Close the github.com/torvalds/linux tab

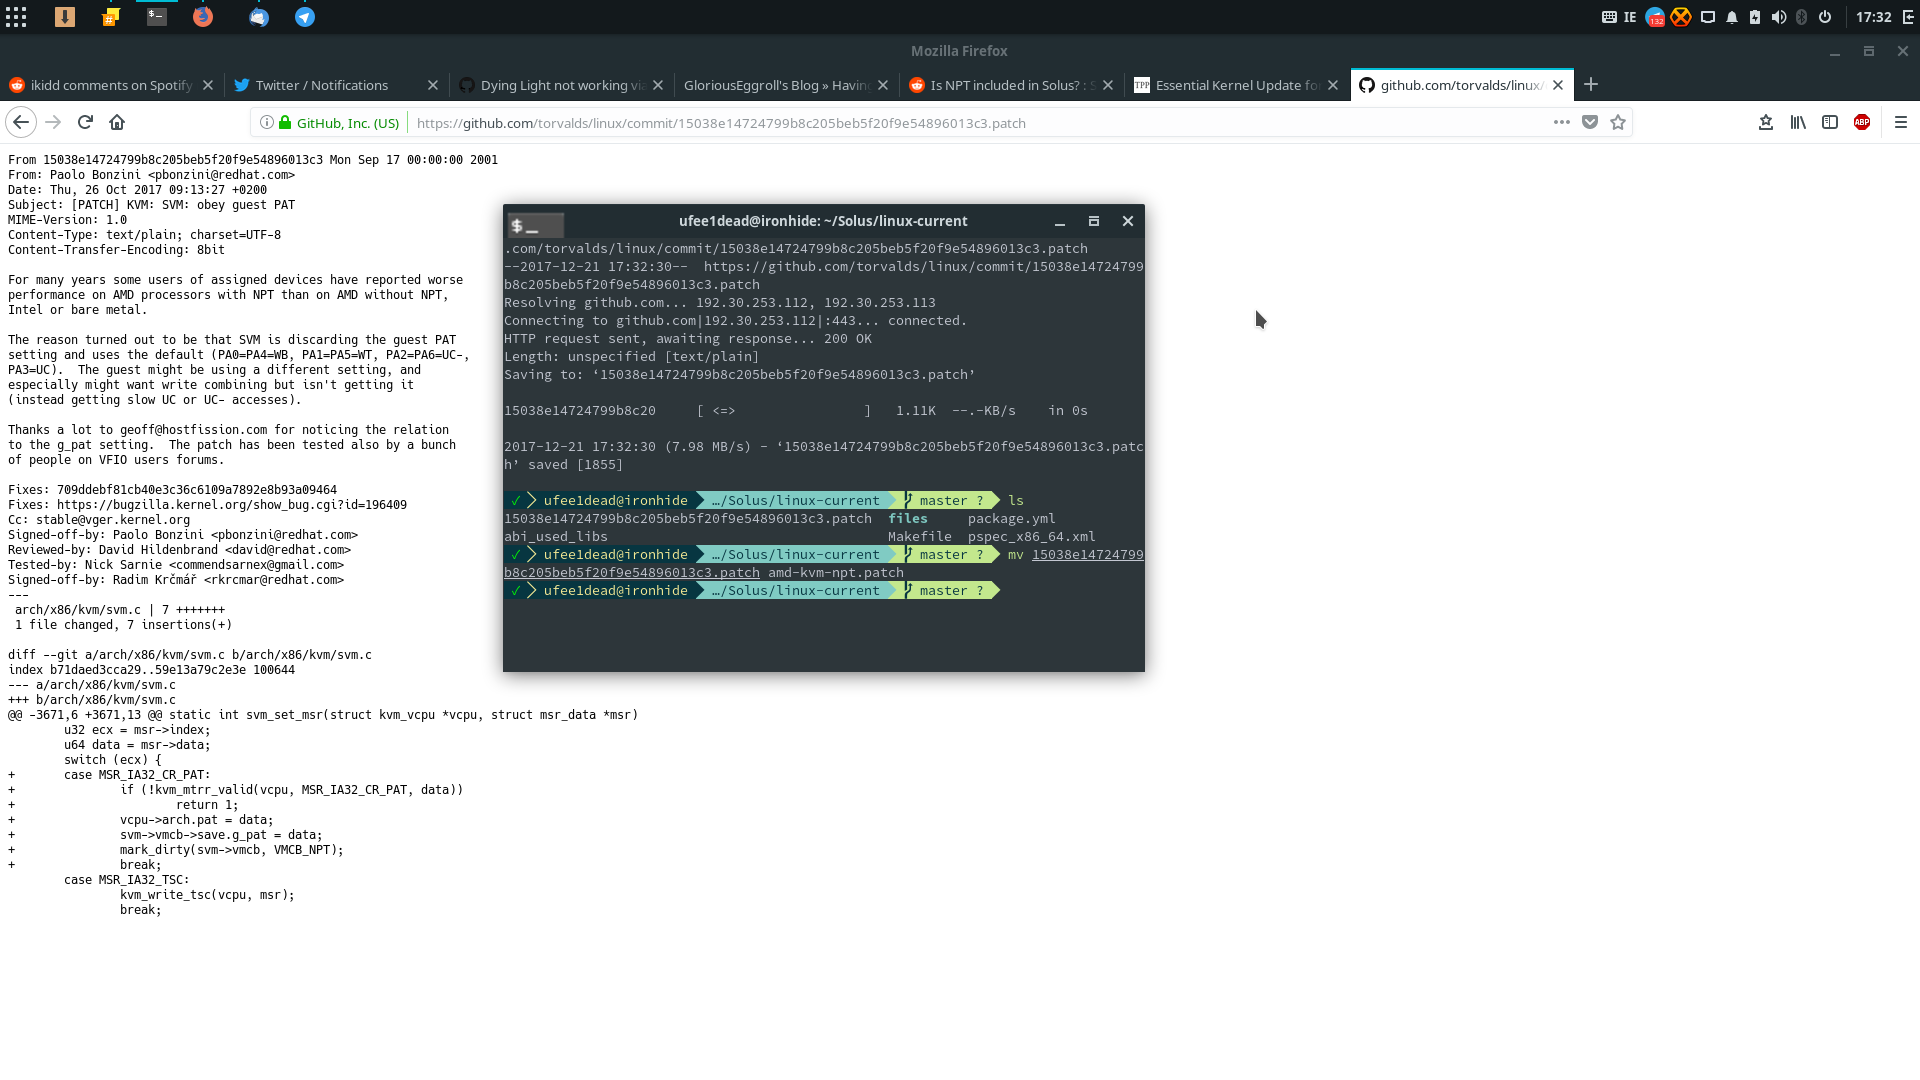(1558, 85)
